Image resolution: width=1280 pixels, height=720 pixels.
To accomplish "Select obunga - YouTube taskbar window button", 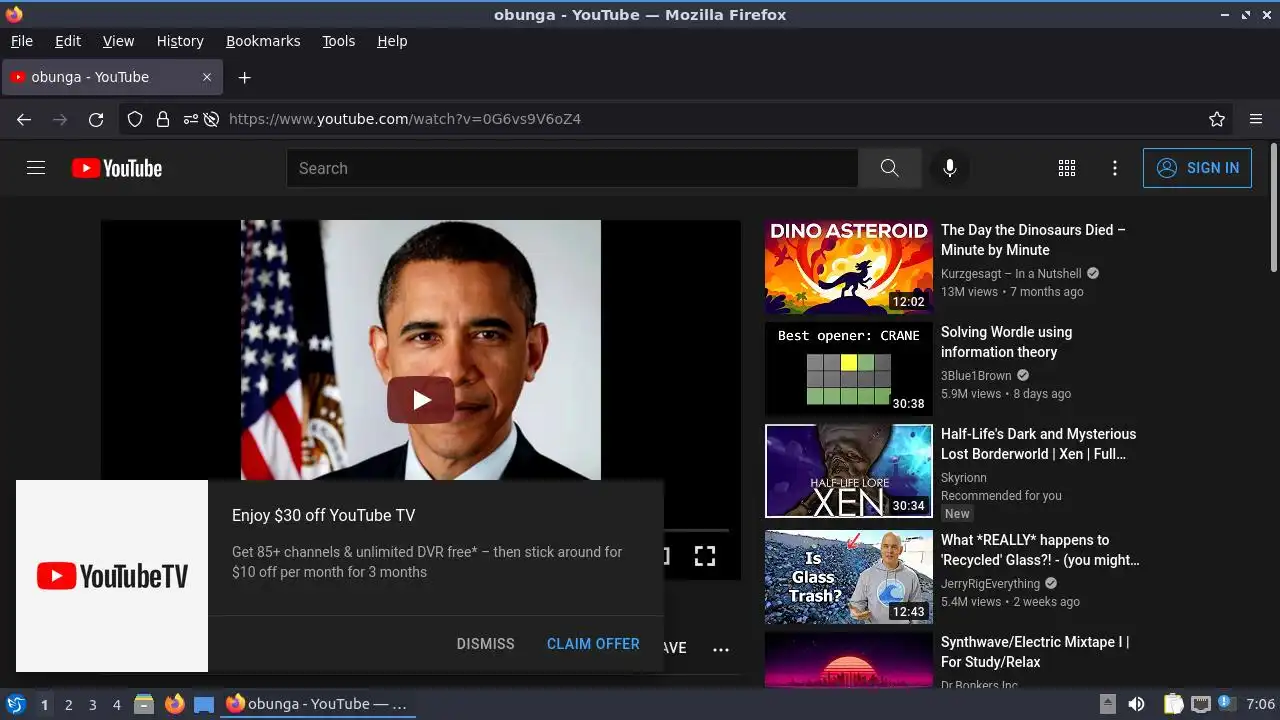I will coord(318,704).
